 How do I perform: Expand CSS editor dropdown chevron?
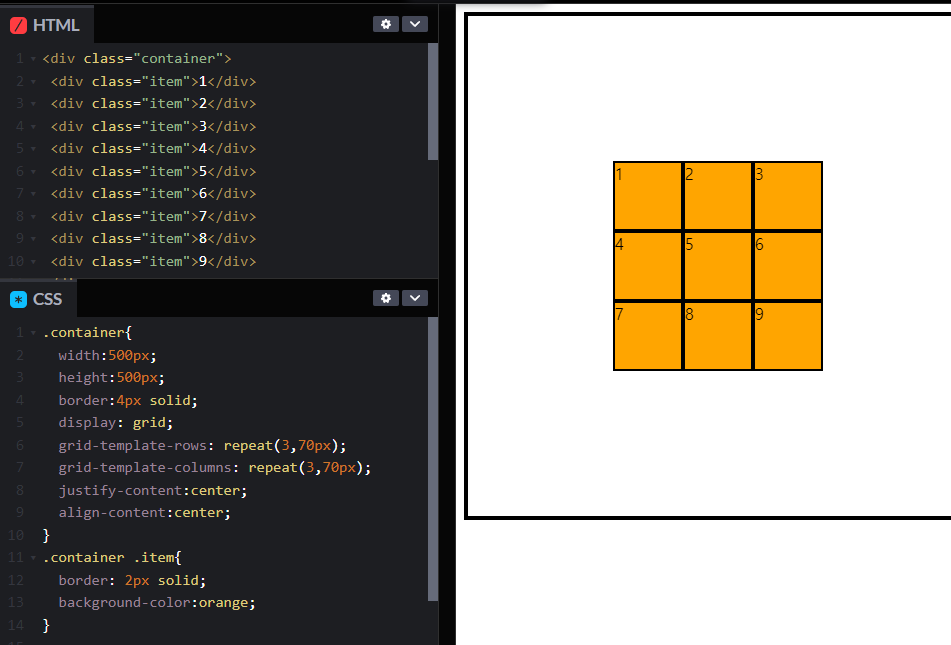click(x=415, y=298)
